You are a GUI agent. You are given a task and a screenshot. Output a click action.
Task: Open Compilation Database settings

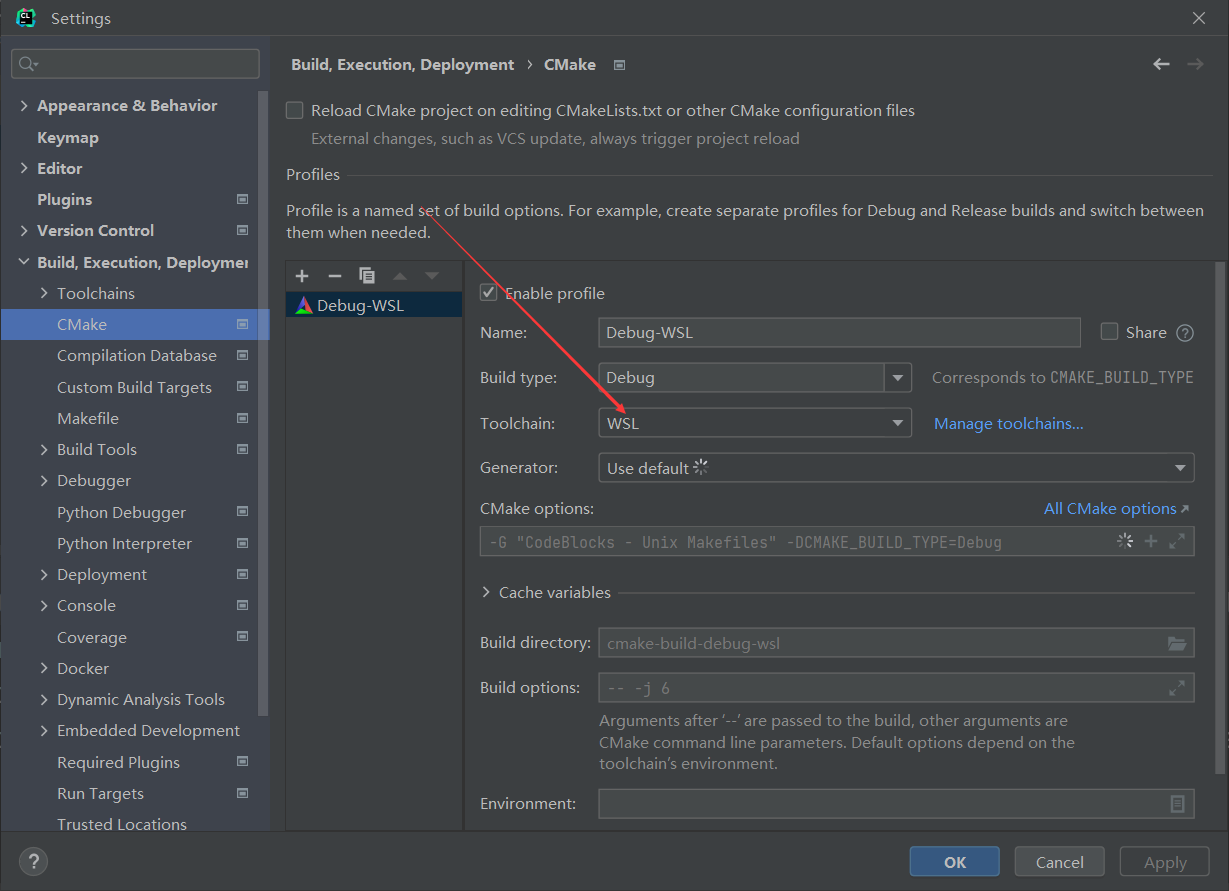click(137, 355)
